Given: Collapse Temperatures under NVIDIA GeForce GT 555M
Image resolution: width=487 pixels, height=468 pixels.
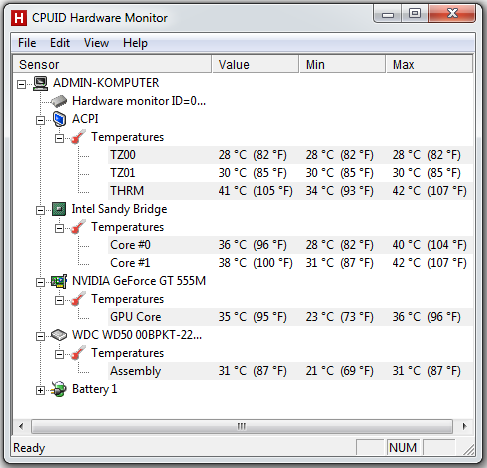Looking at the screenshot, I should click(x=59, y=300).
